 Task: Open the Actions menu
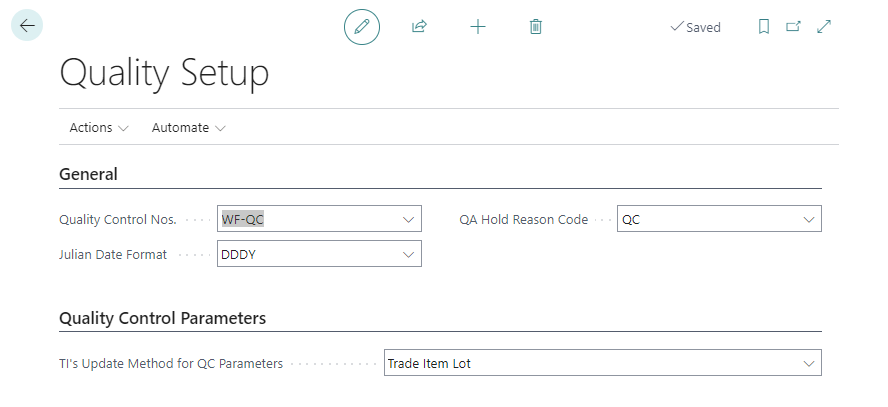pos(98,128)
